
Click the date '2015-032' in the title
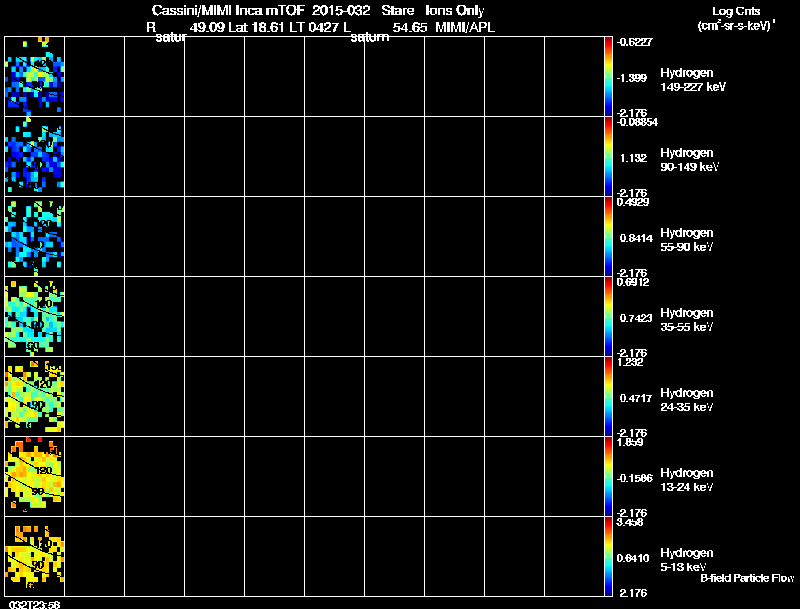(341, 11)
